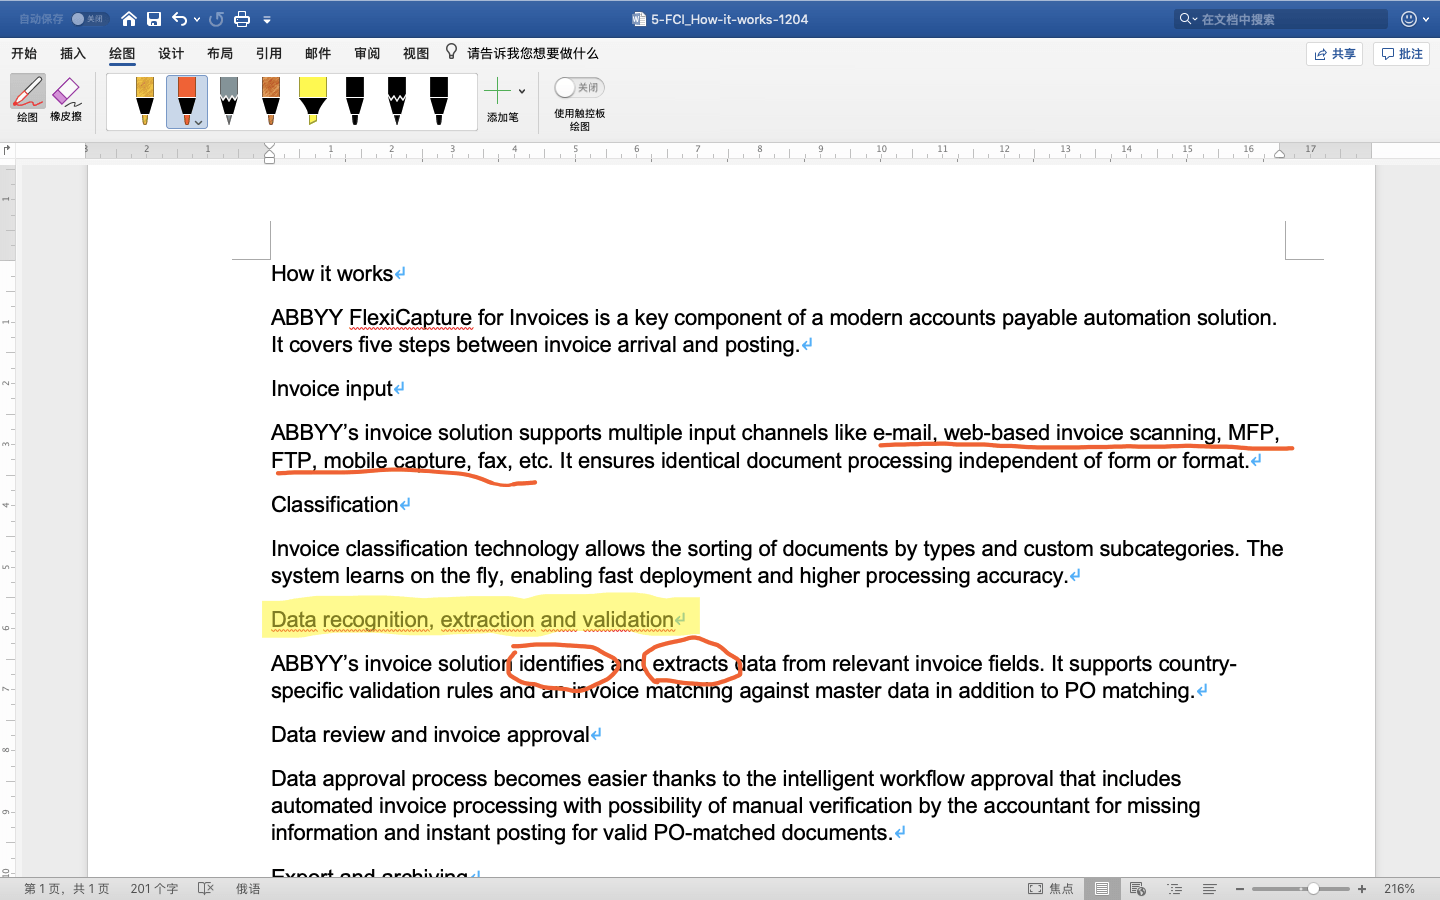Enable Focus (焦点) mode
Viewport: 1440px width, 900px height.
click(1051, 889)
